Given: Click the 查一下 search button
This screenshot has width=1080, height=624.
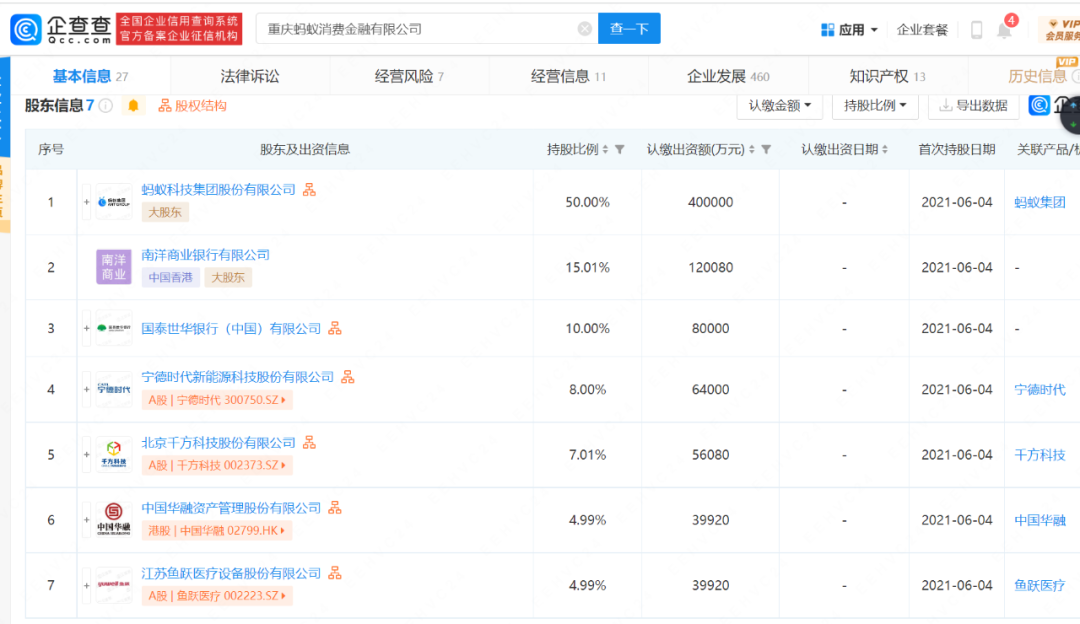Looking at the screenshot, I should 629,29.
